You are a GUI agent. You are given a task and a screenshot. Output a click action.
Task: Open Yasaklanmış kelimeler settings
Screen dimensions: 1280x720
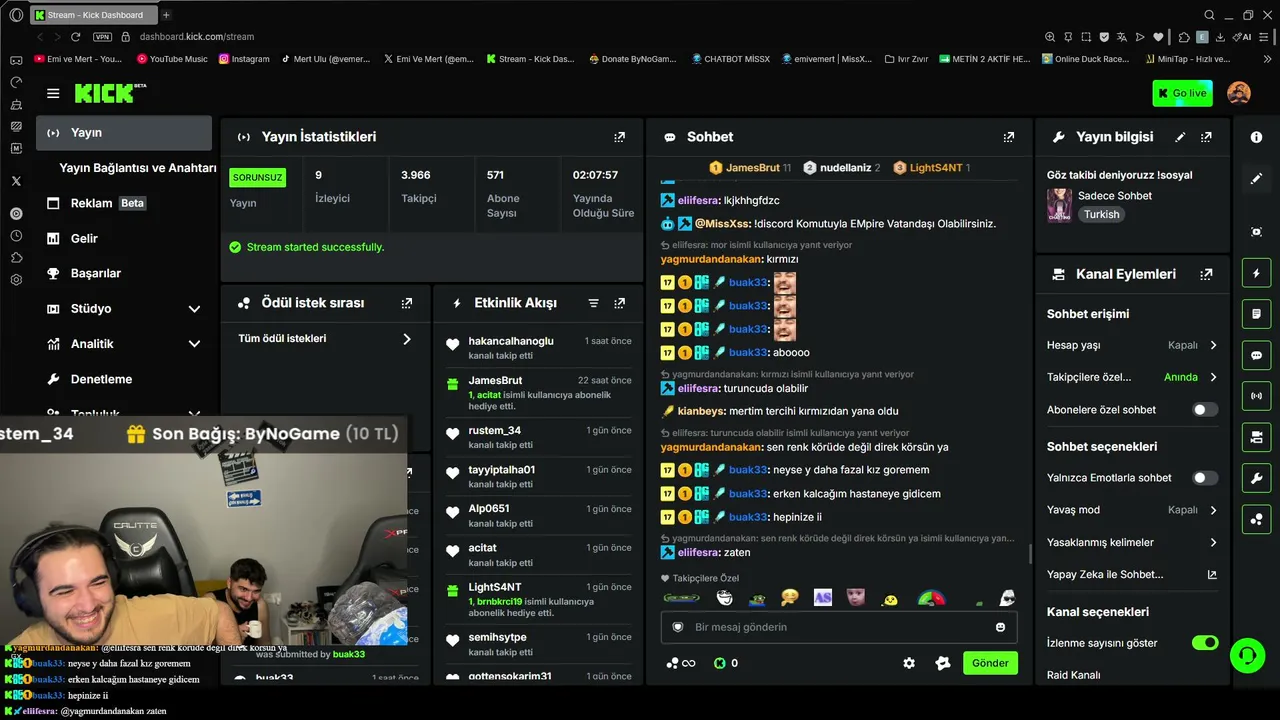(x=1132, y=542)
